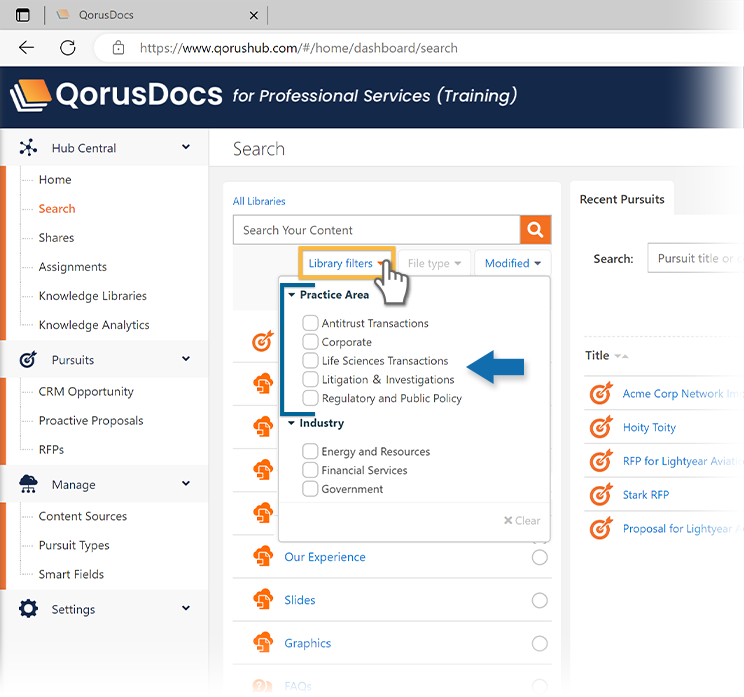744x697 pixels.
Task: Collapse the Pursuits section chevron
Action: (186, 359)
